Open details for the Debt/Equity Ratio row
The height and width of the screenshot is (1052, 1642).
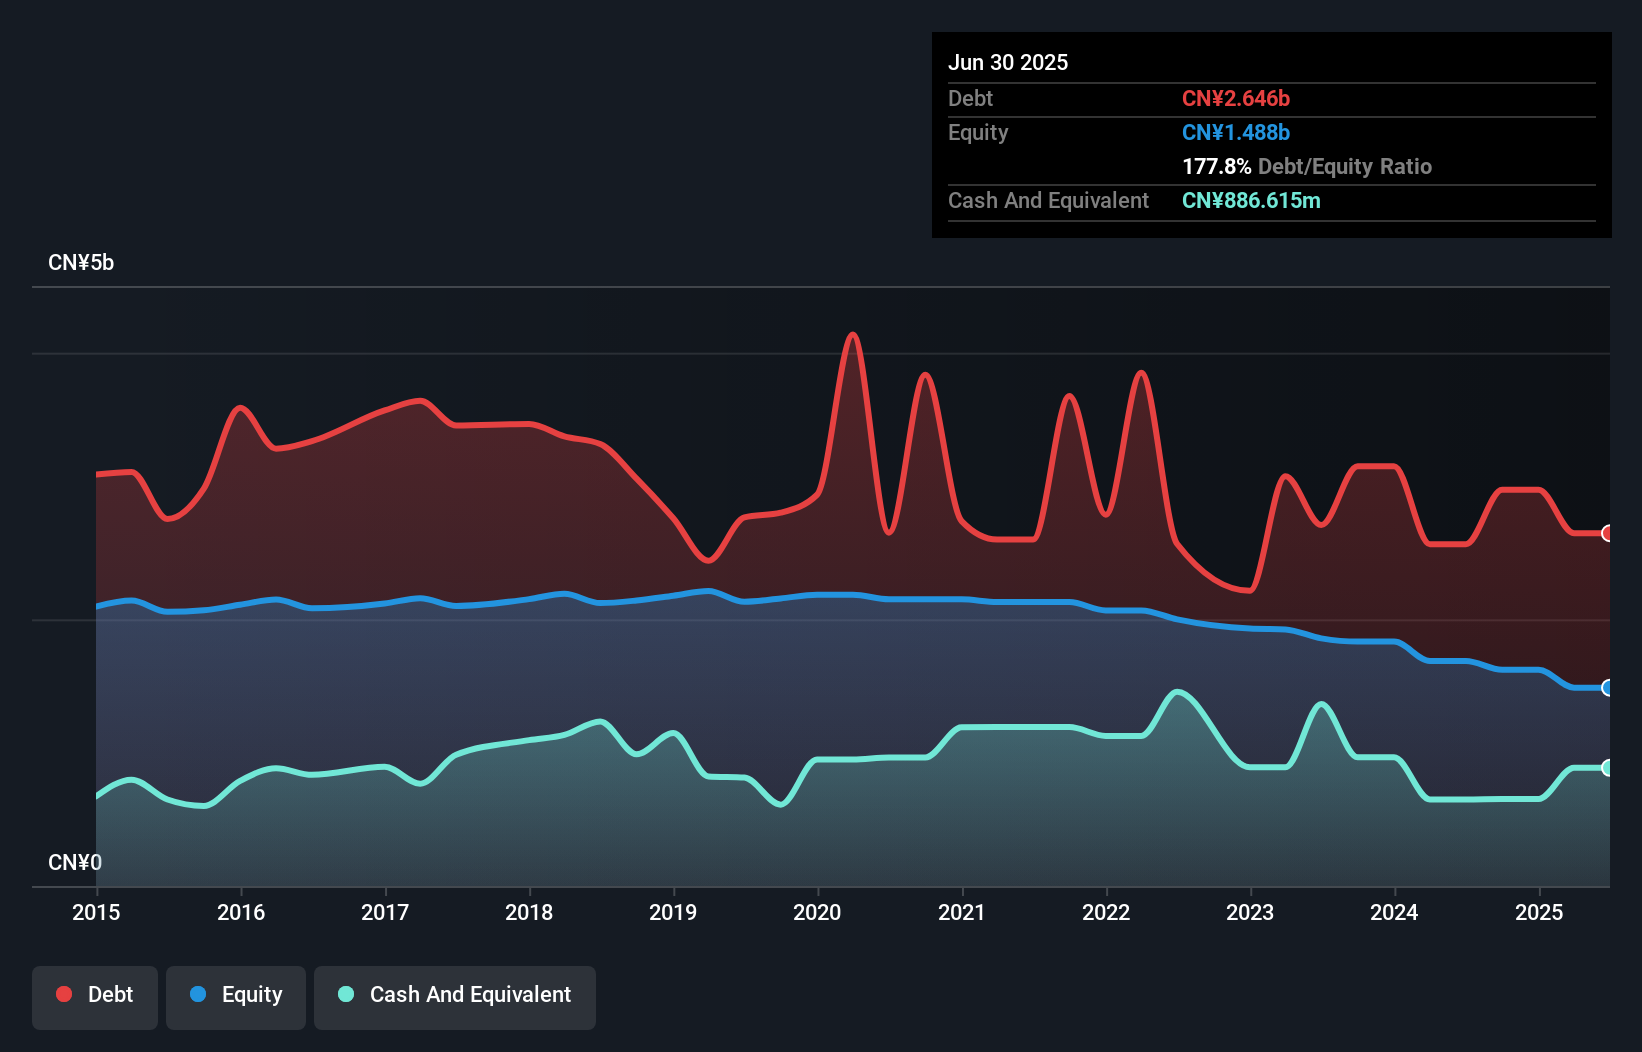pyautogui.click(x=1307, y=166)
